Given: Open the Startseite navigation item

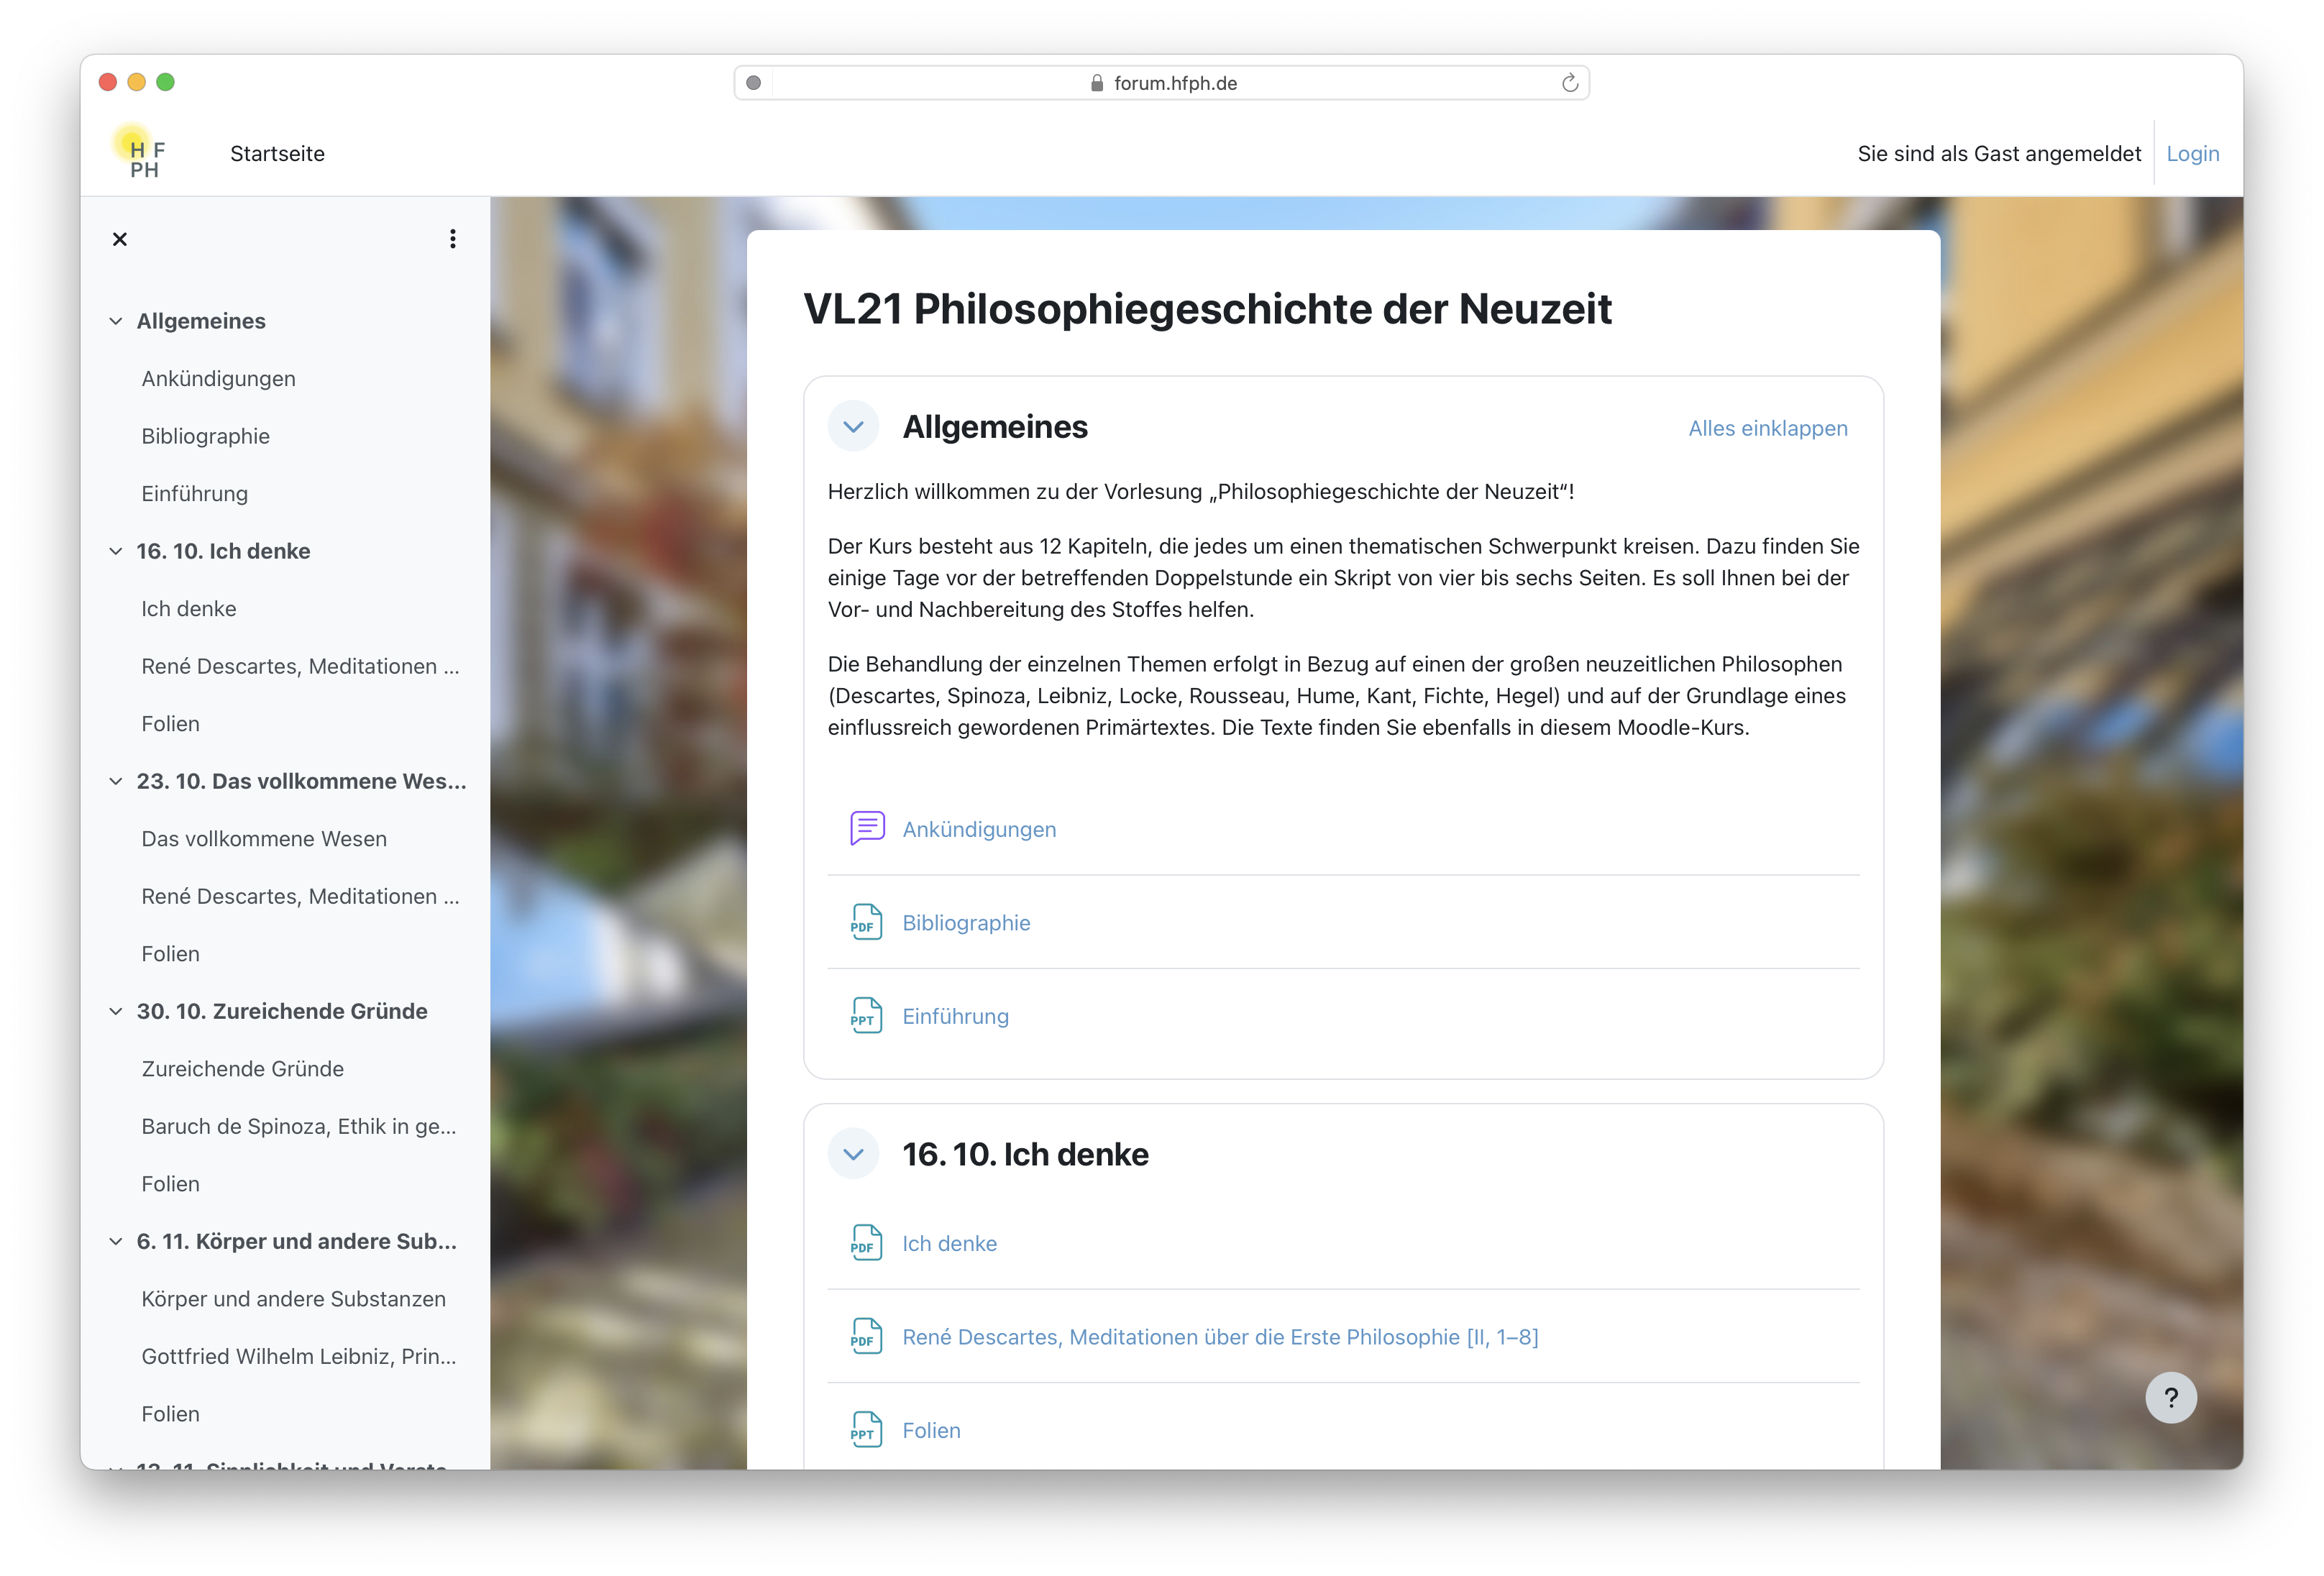Looking at the screenshot, I should coord(277,154).
